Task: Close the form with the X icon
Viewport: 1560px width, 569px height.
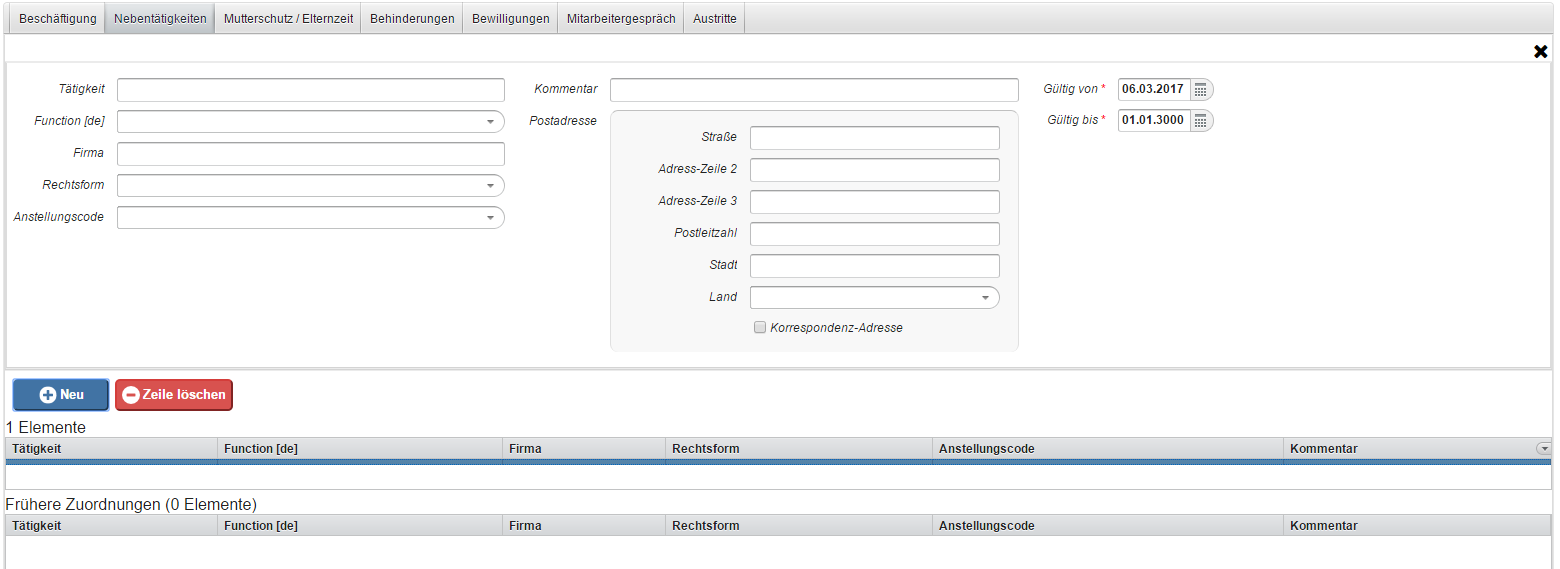Action: (1540, 51)
